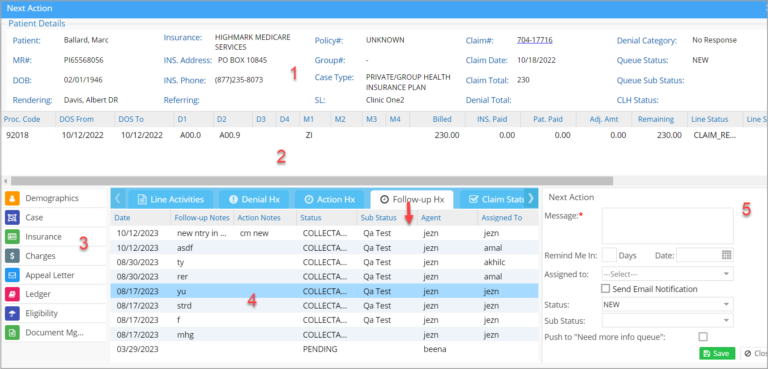
Task: Click the horizontal scrollbar under charges grid
Action: (x=312, y=181)
